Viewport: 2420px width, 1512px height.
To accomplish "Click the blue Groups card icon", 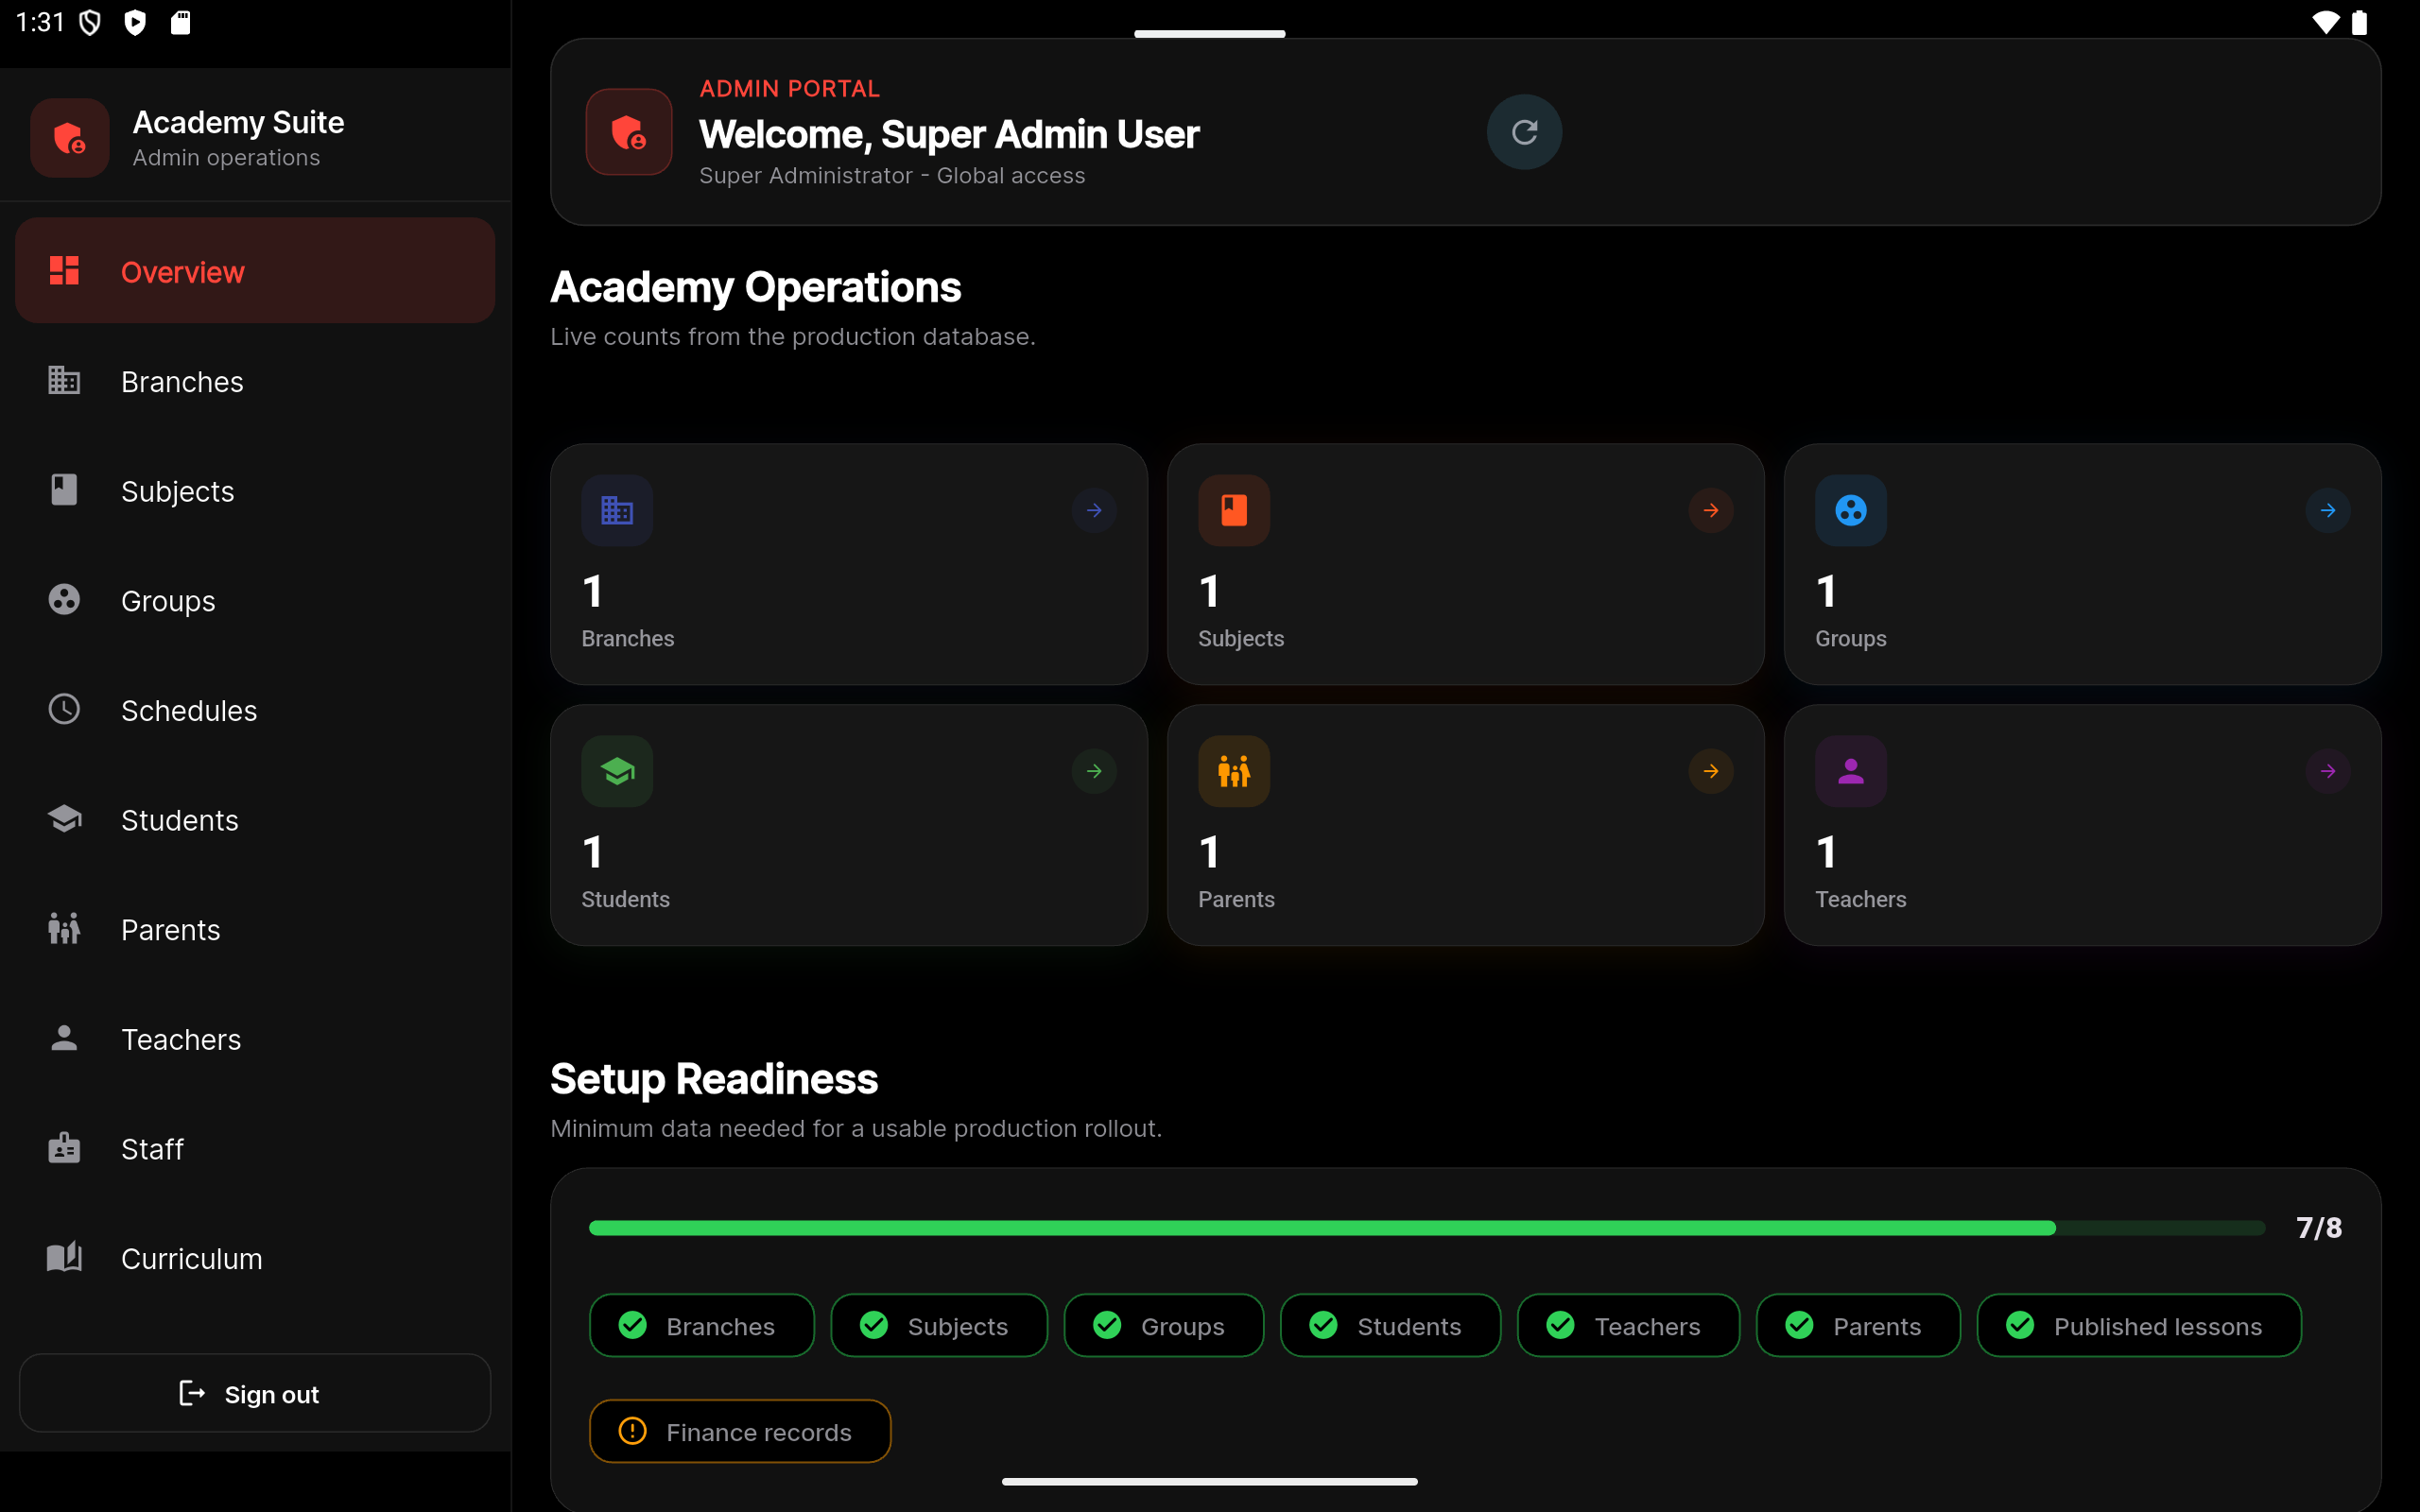I will point(1851,510).
